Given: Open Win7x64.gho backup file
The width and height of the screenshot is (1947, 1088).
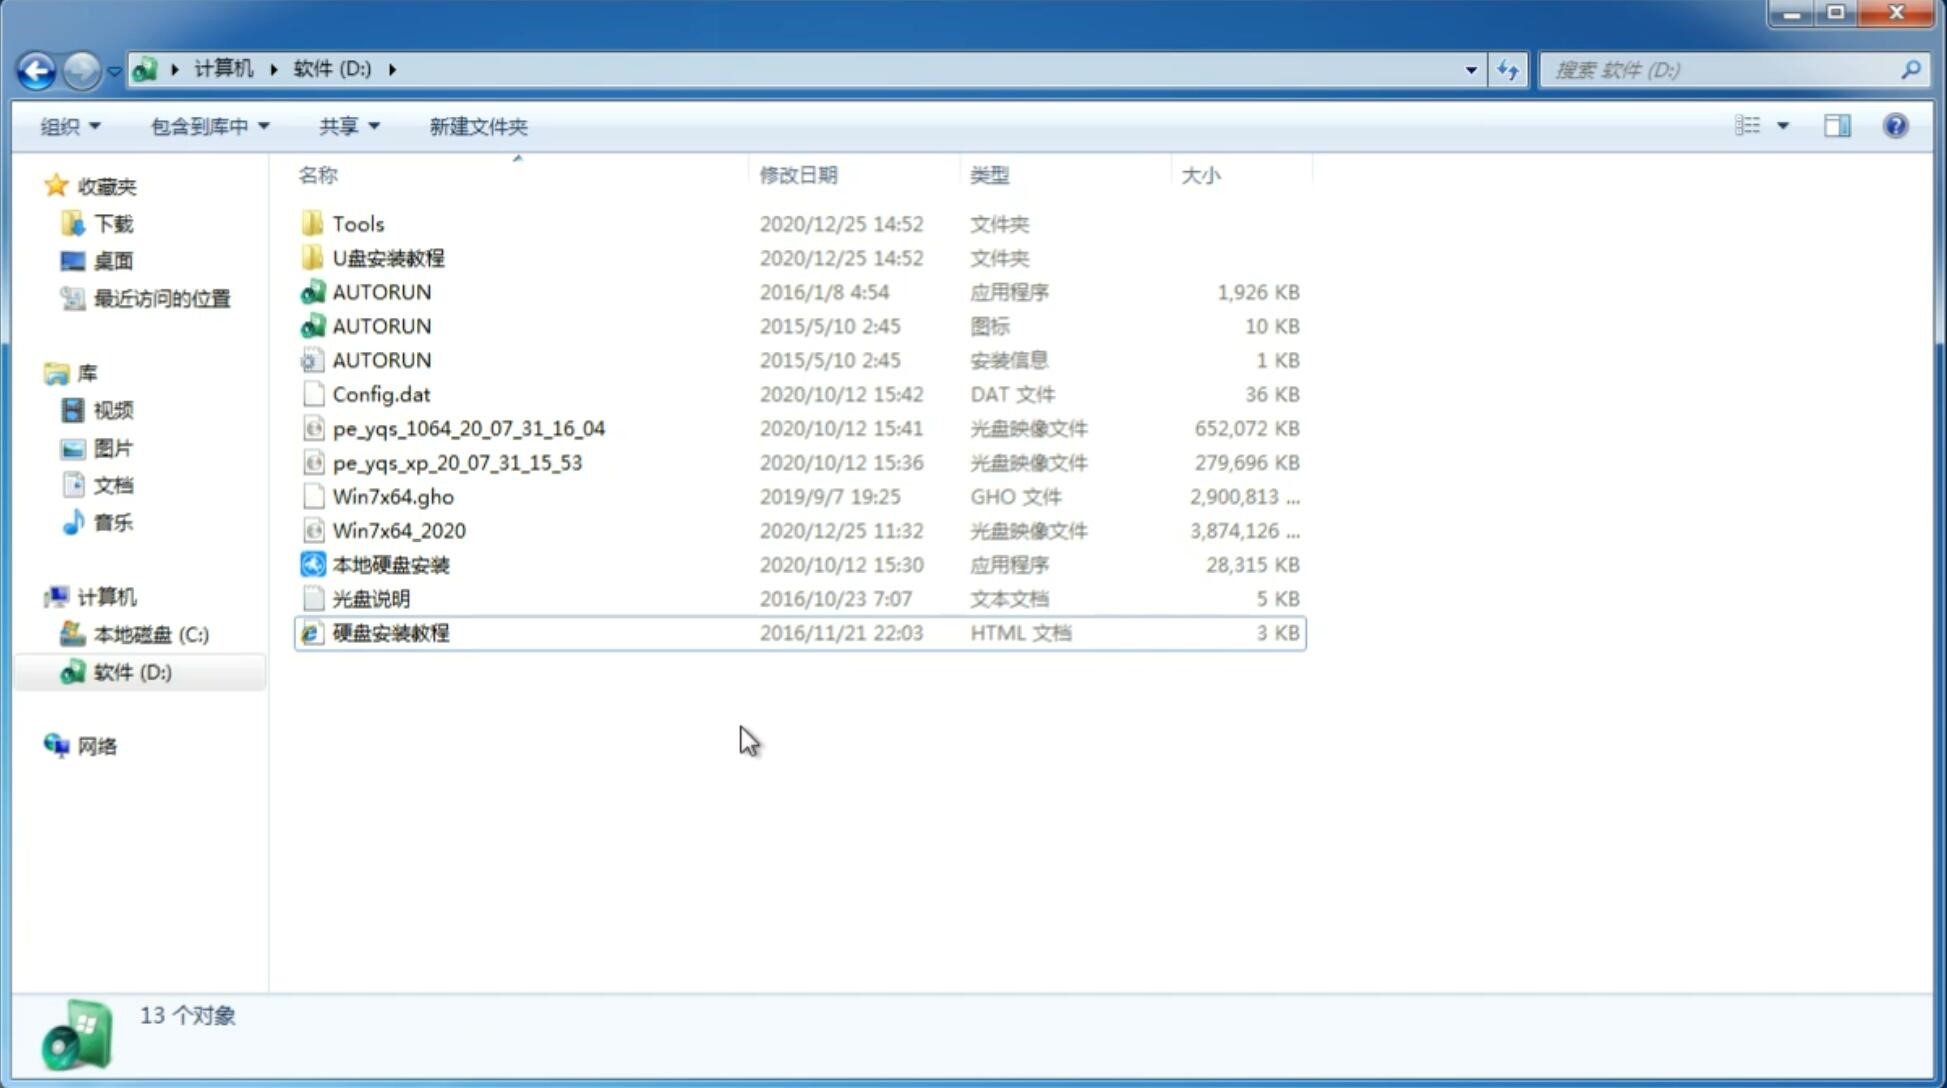Looking at the screenshot, I should [393, 496].
